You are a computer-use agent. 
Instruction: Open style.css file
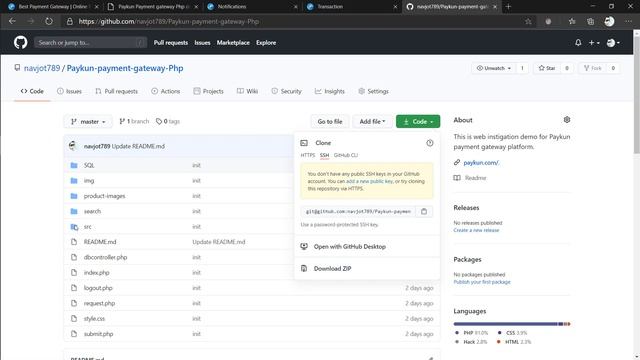(94, 318)
